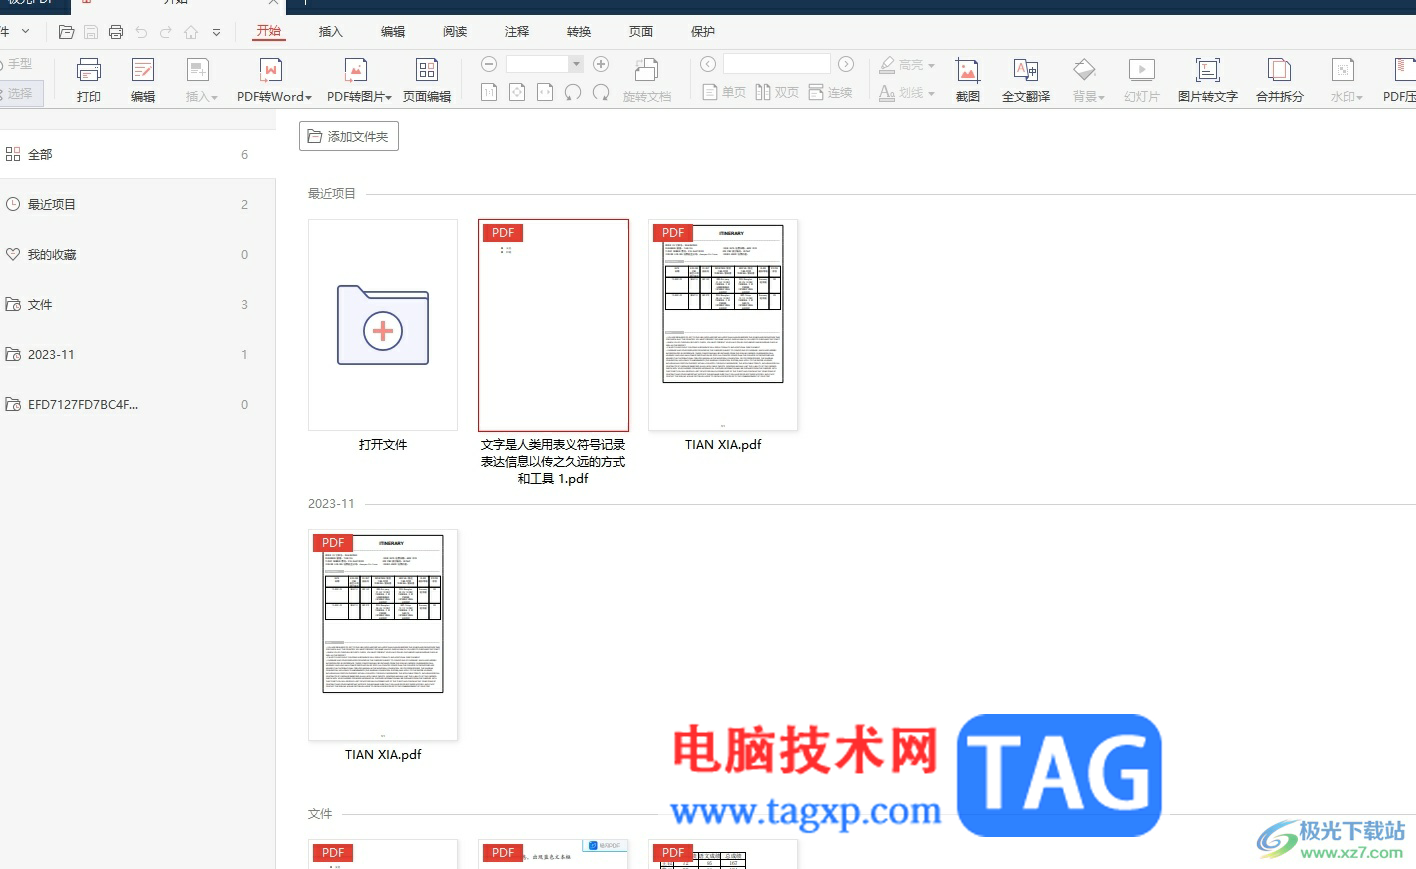Select 我的收藏 favorites in the sidebar
1416x869 pixels.
[136, 254]
